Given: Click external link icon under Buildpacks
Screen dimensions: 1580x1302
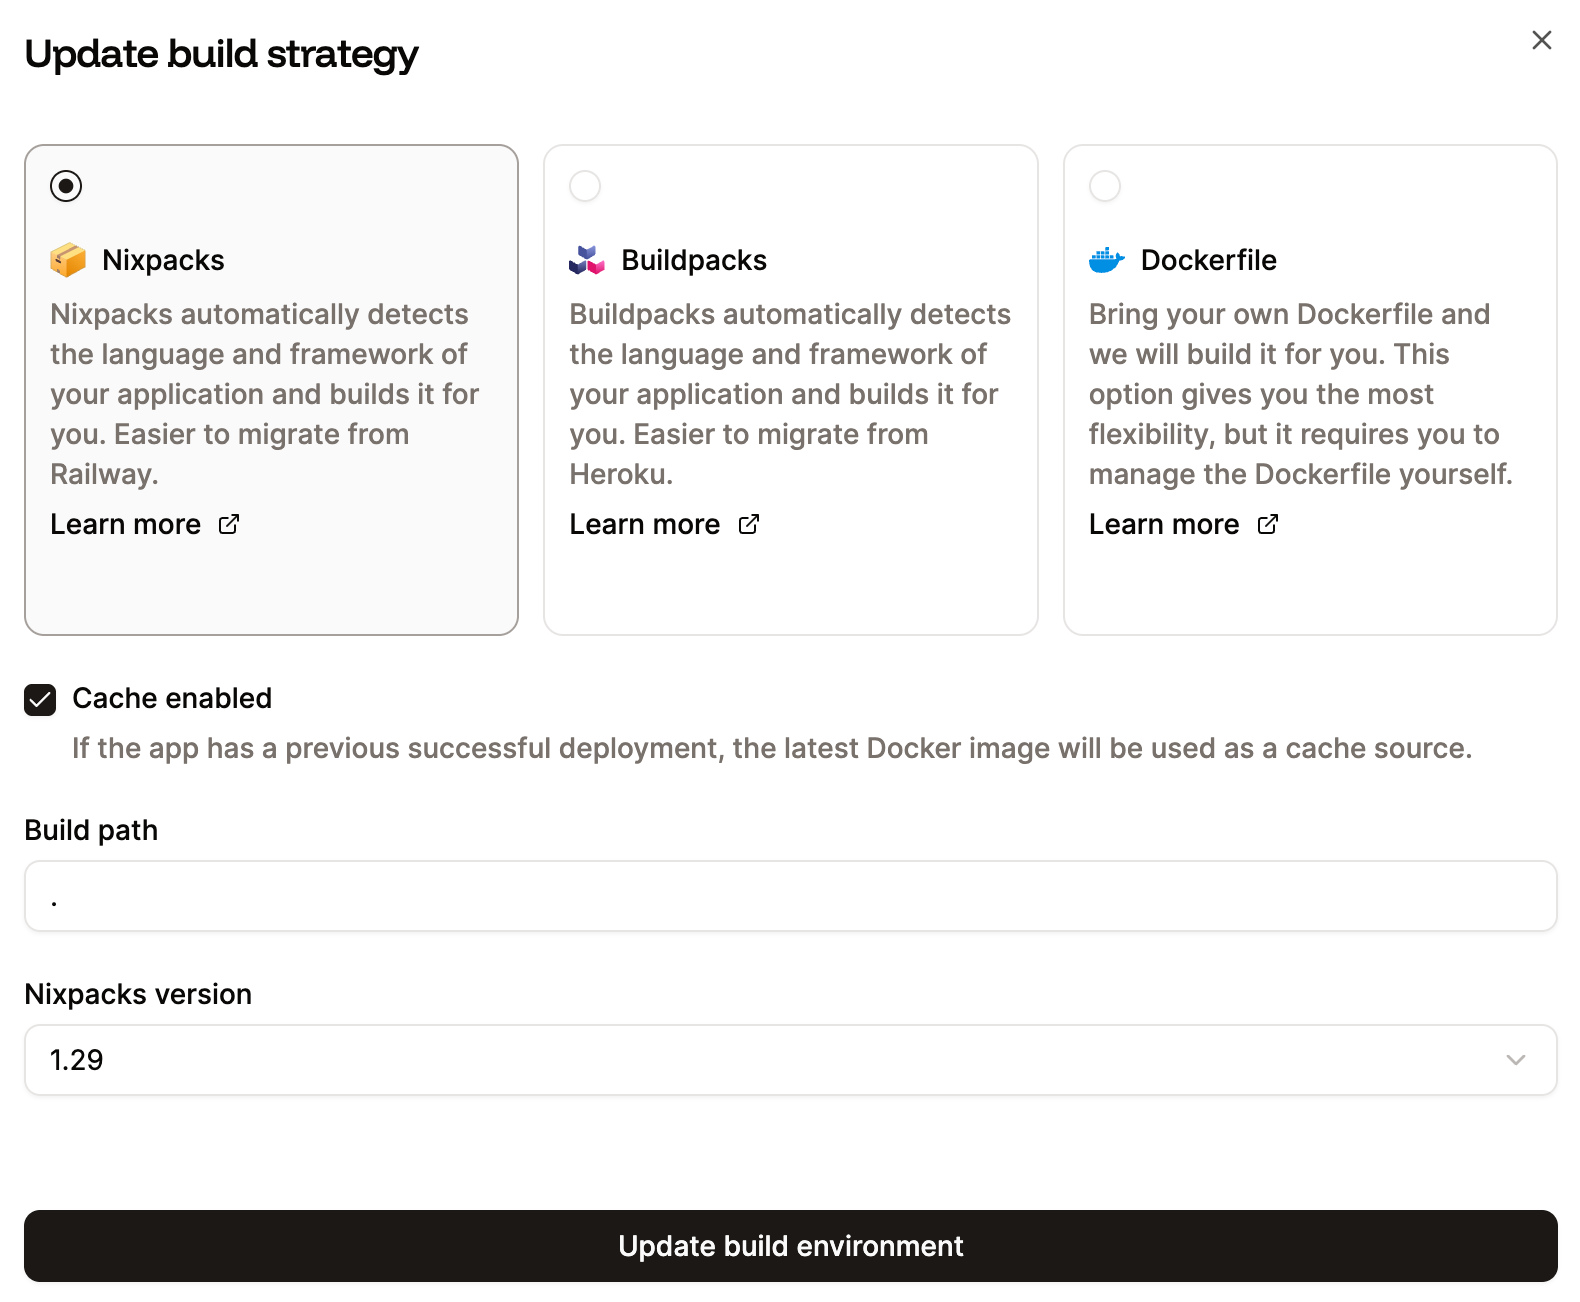Looking at the screenshot, I should [749, 524].
